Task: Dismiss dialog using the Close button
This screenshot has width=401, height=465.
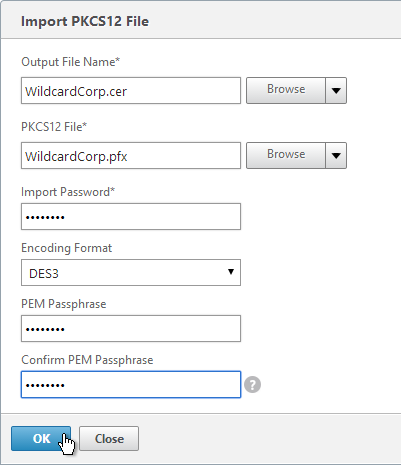Action: (x=109, y=438)
